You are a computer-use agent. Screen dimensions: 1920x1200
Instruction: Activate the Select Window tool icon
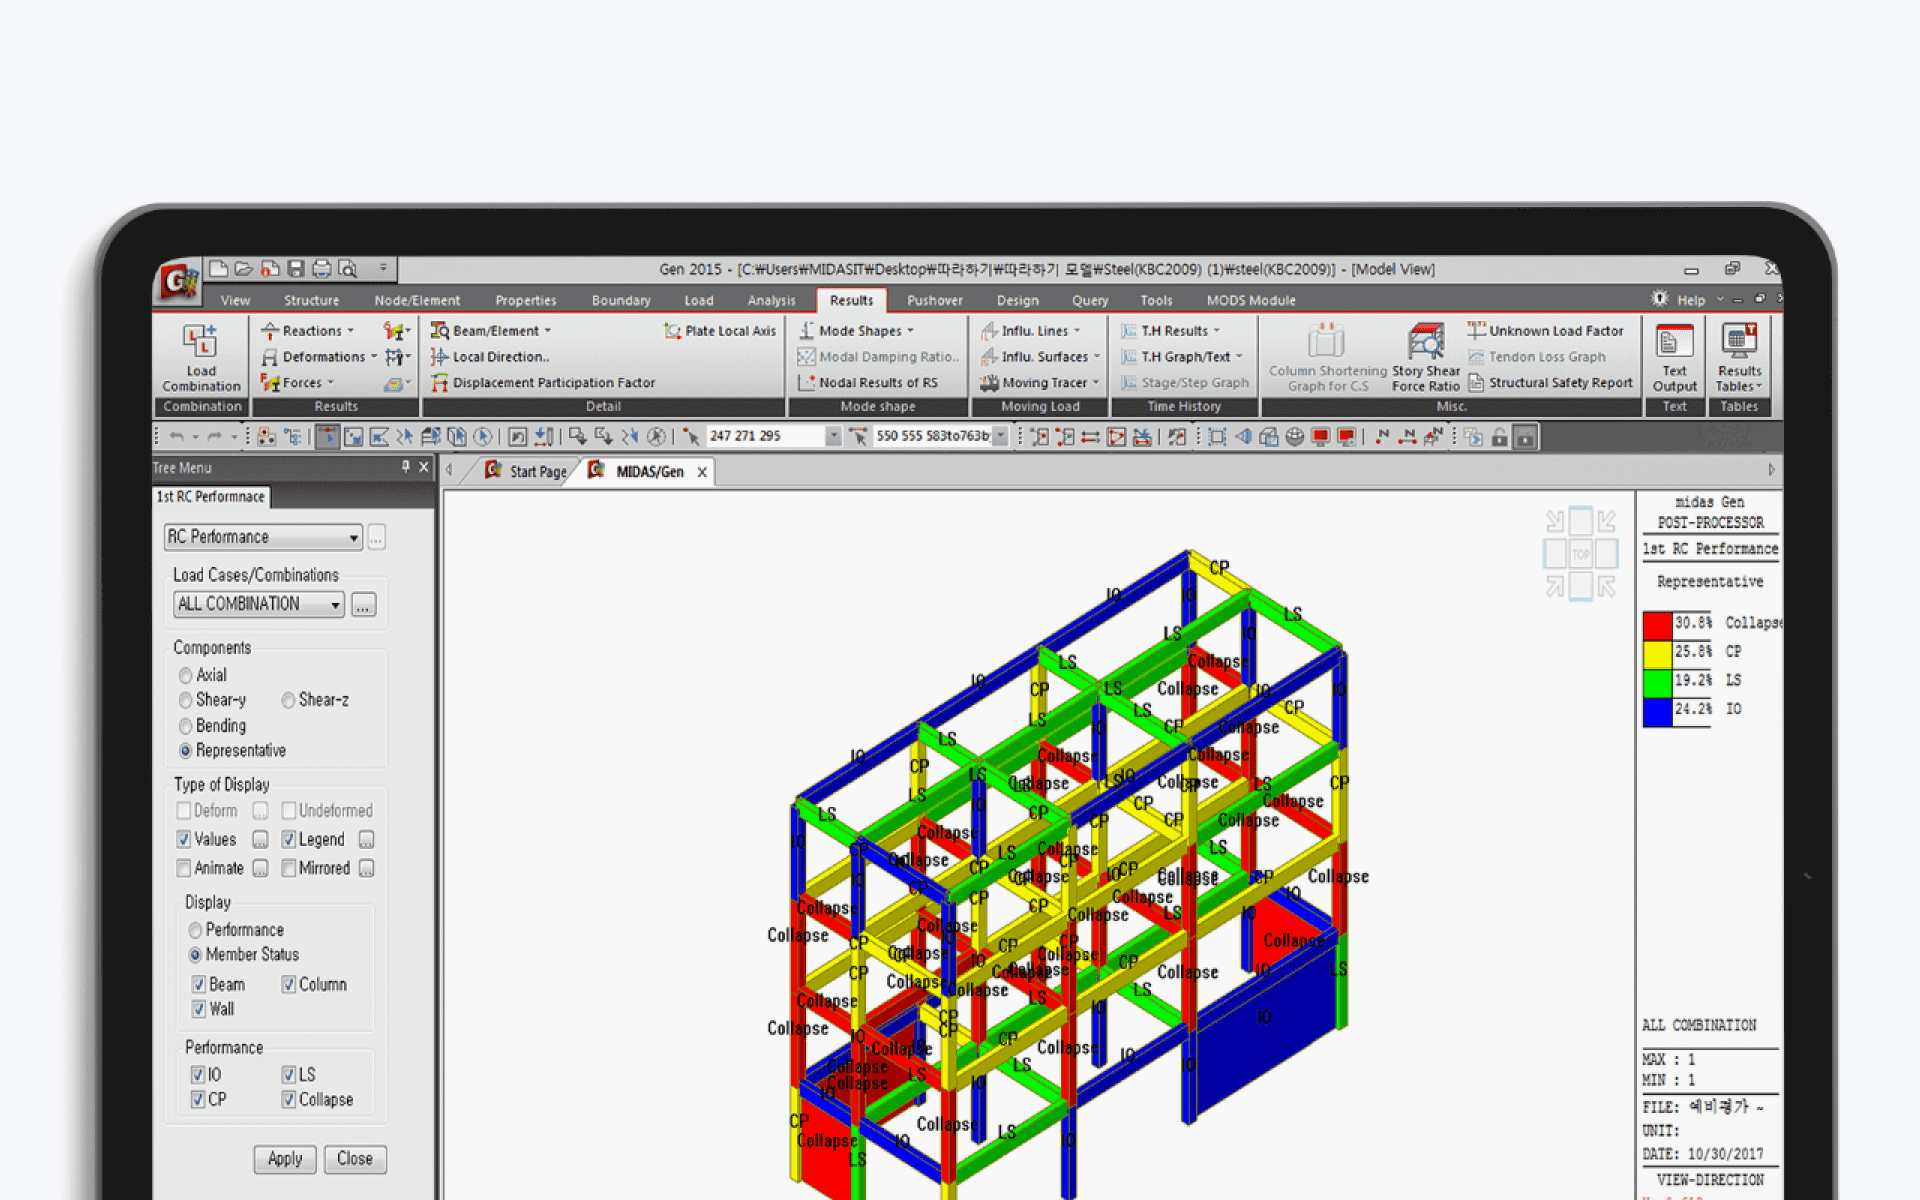tap(353, 437)
